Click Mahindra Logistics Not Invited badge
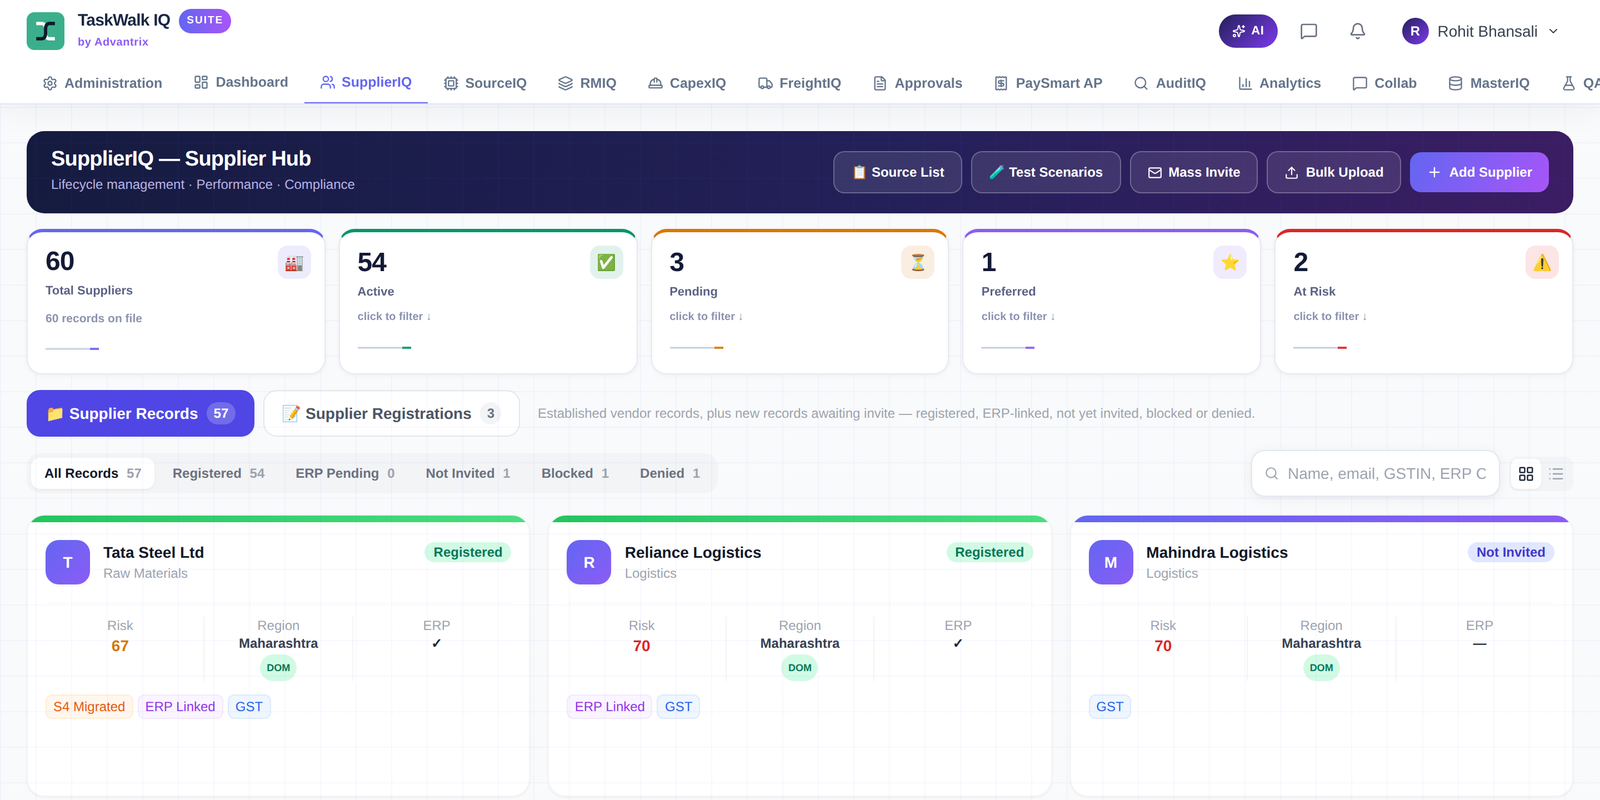Screen dimensions: 1600x800 click(1510, 552)
